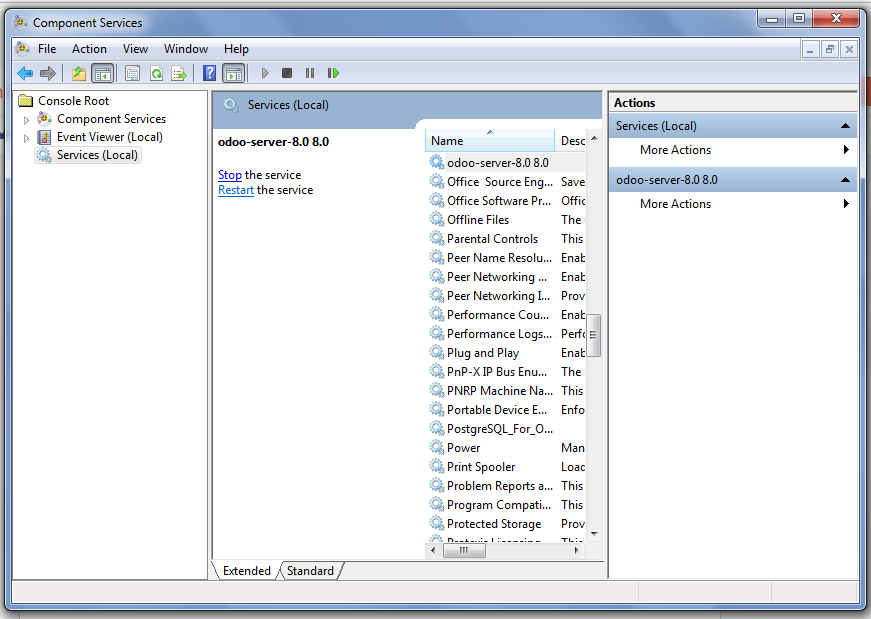Image resolution: width=871 pixels, height=619 pixels.
Task: Click the Component Services tree node icon
Action: coord(44,118)
